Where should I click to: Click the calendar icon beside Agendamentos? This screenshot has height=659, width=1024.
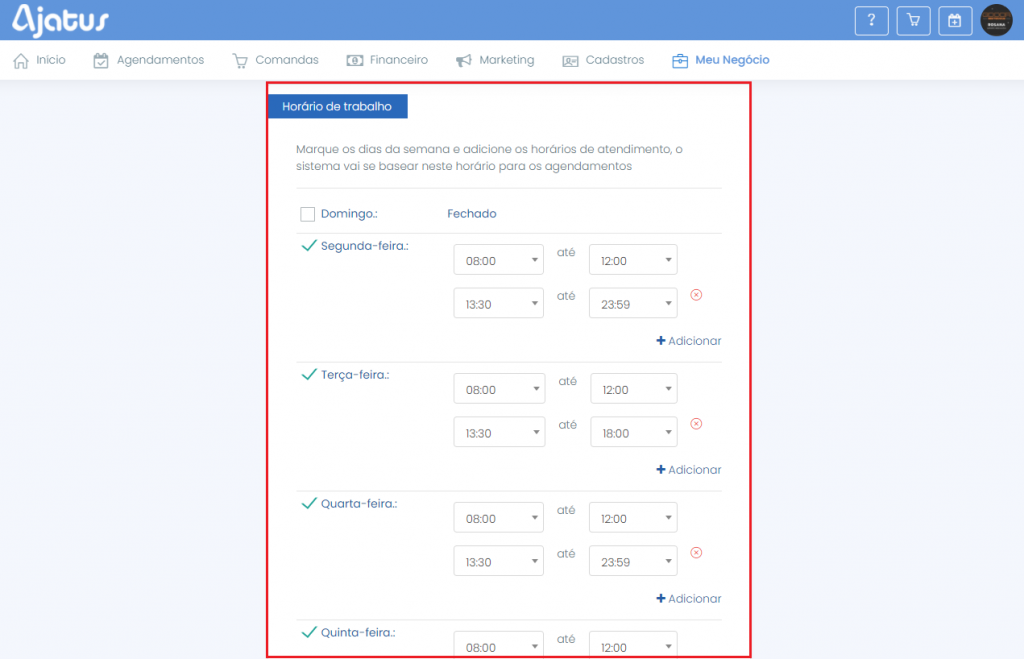click(101, 61)
